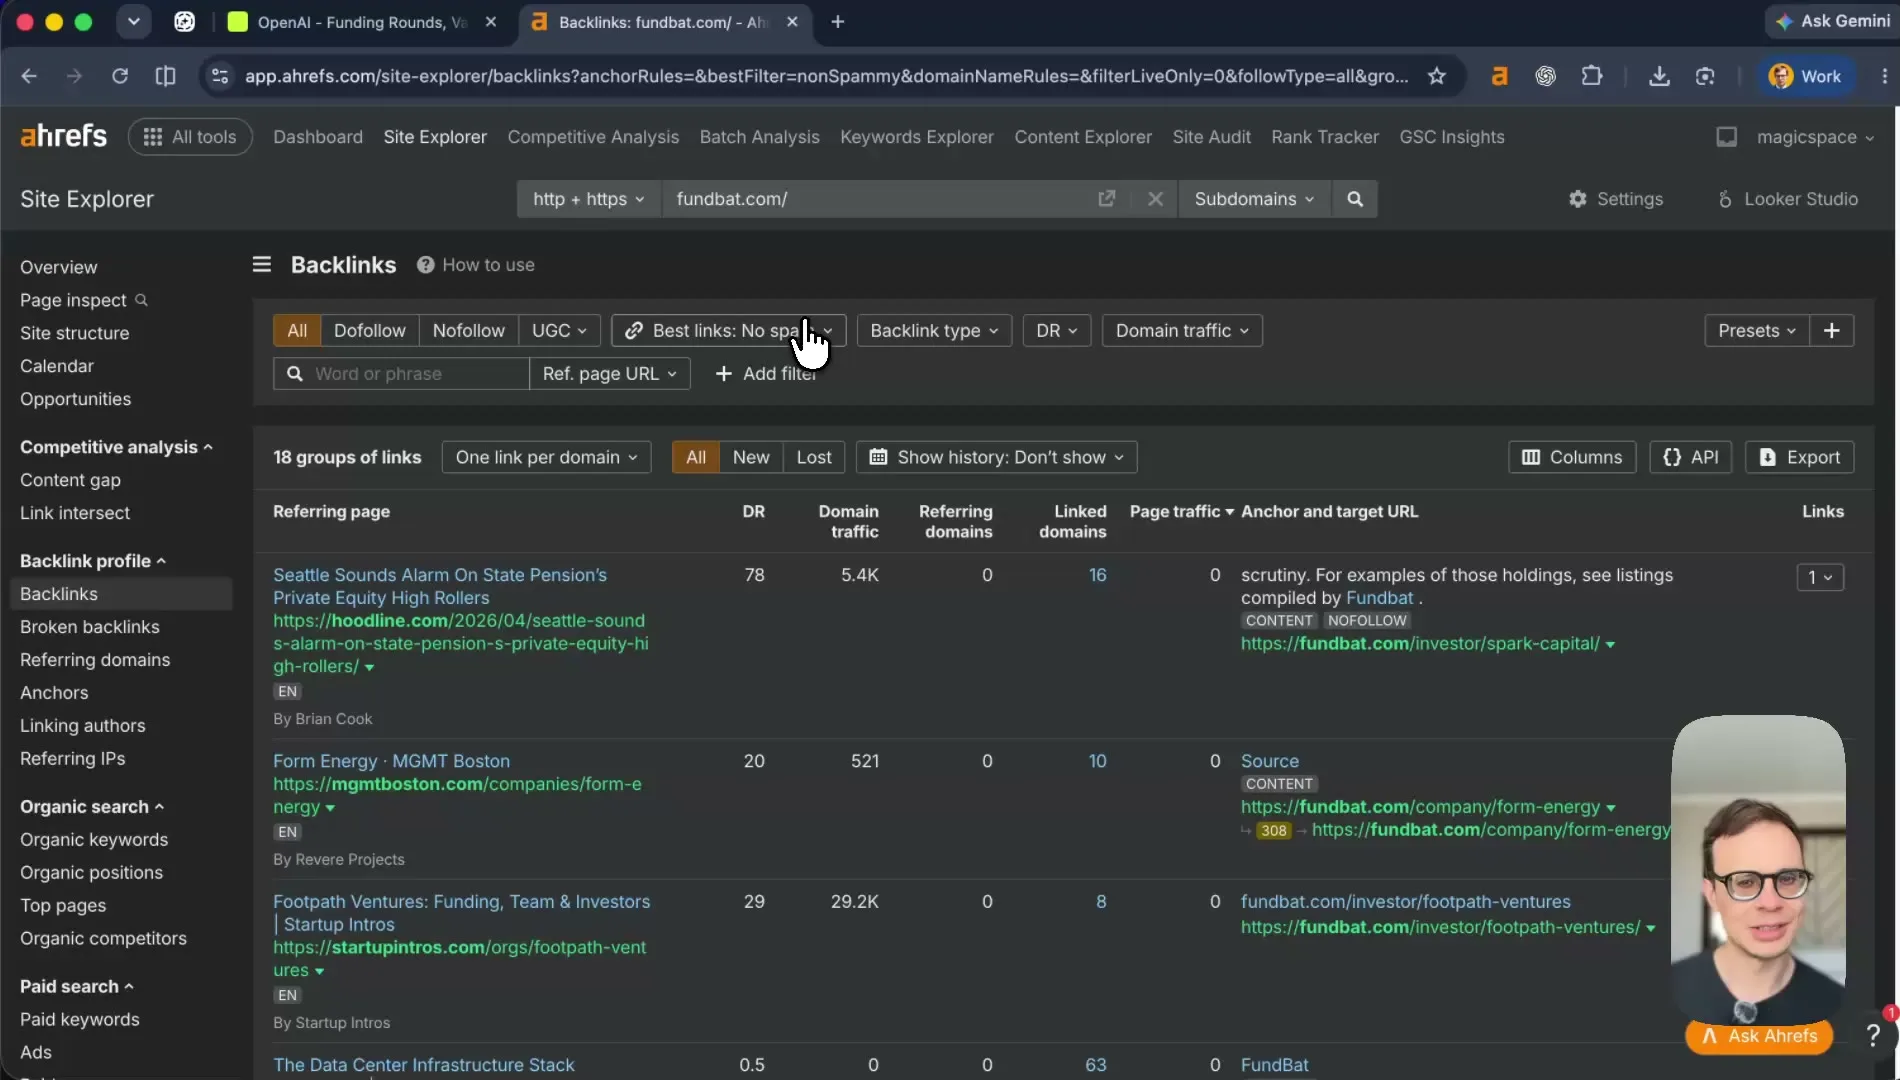
Task: Show only New backlinks
Action: point(751,457)
